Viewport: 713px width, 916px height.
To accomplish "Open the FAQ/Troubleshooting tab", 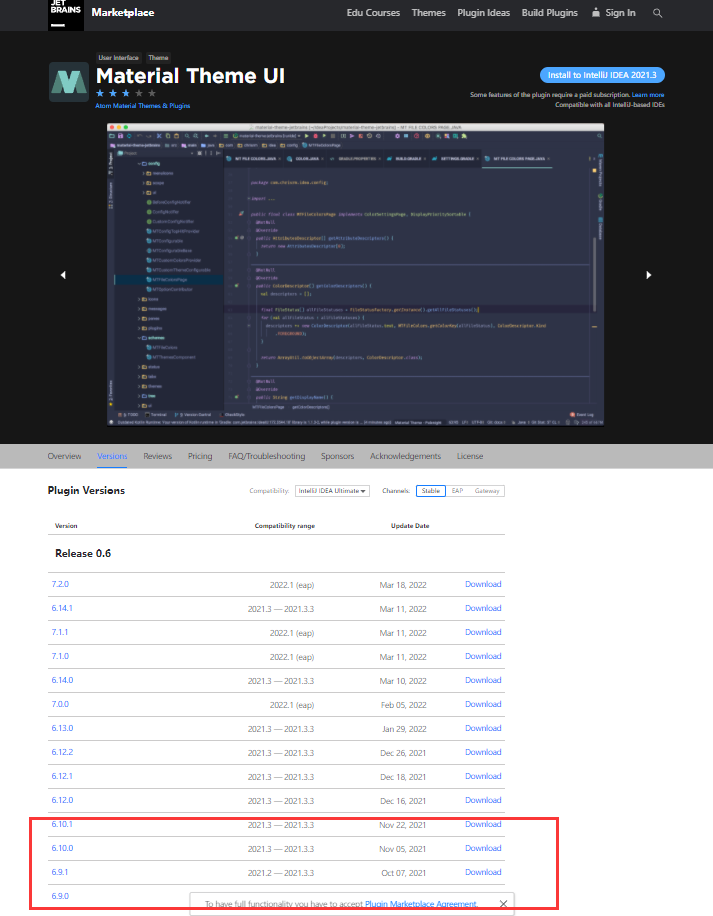I will 267,456.
